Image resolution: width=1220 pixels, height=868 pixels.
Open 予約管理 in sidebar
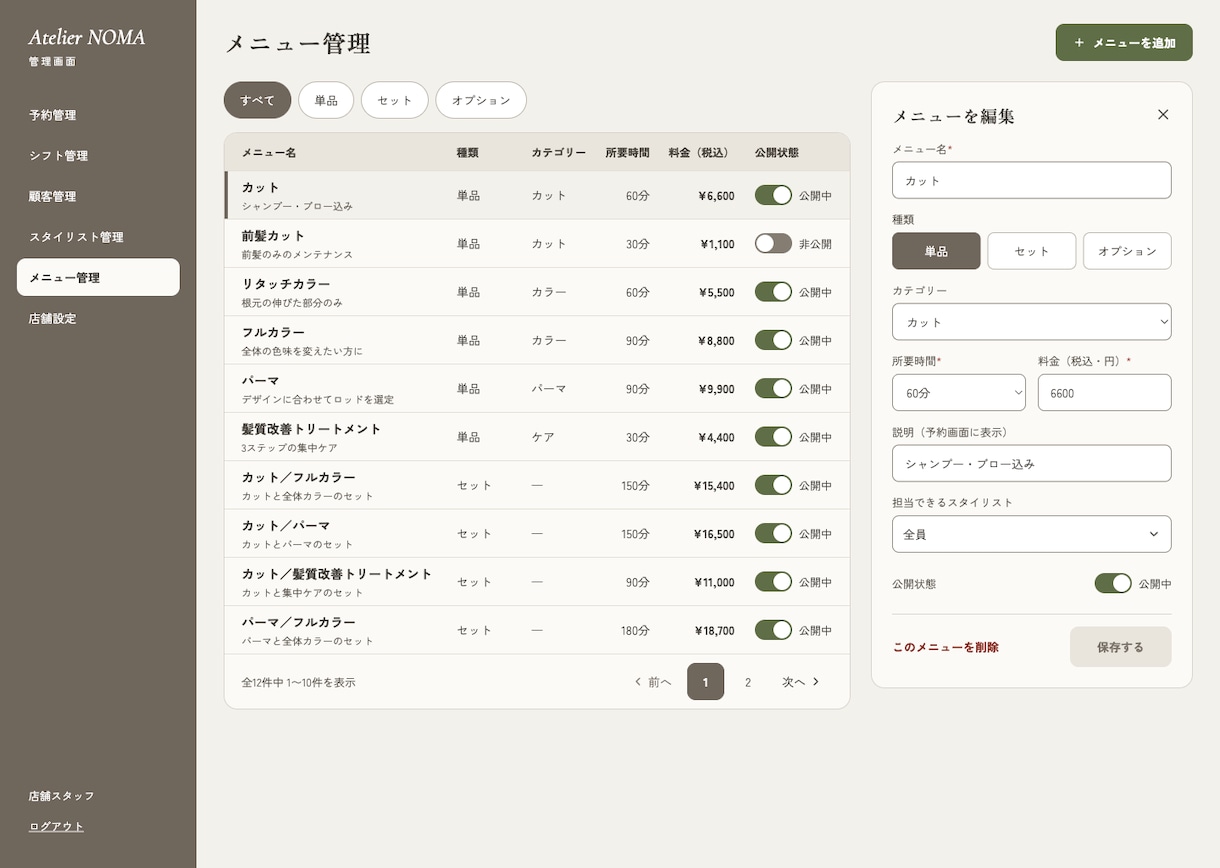point(98,115)
